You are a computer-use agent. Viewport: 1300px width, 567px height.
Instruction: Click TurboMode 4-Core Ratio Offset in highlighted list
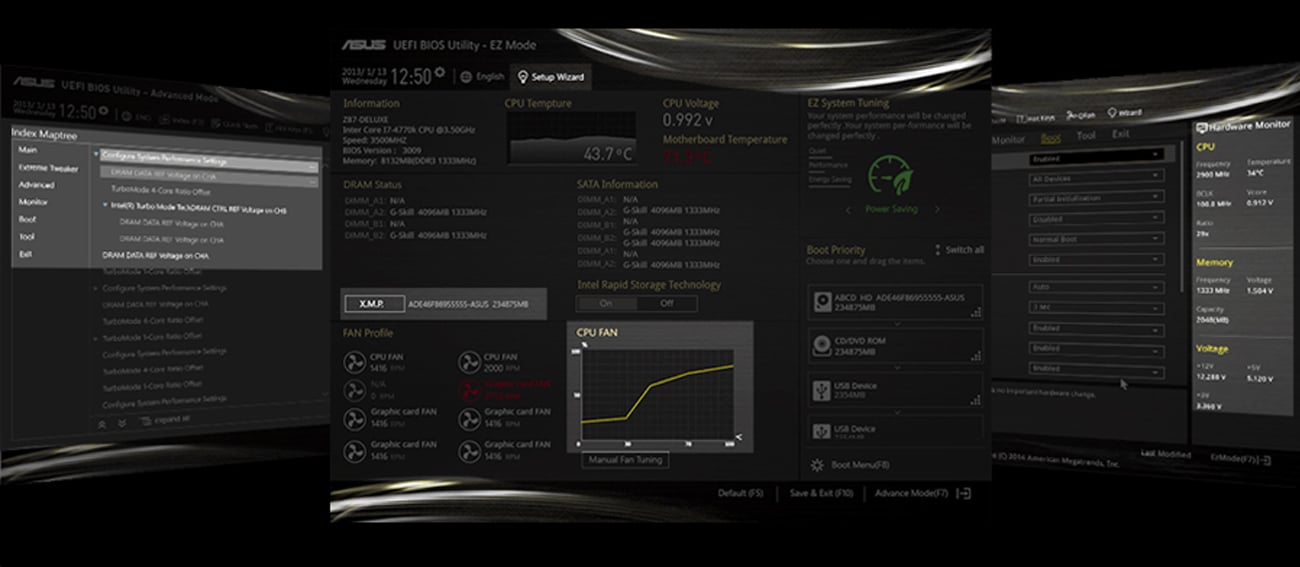[160, 189]
